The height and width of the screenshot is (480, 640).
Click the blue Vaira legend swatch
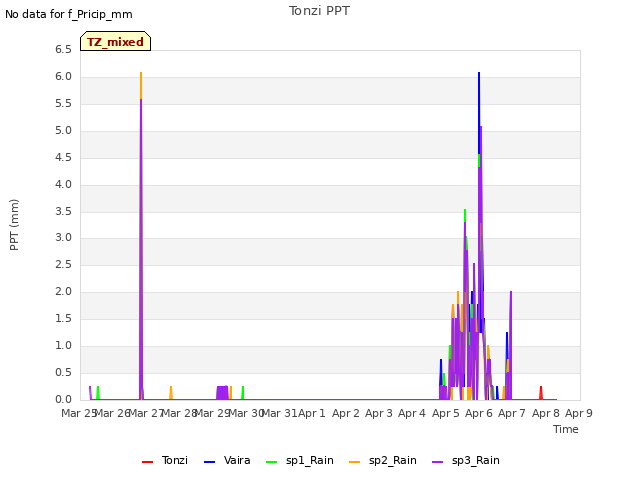tap(209, 462)
